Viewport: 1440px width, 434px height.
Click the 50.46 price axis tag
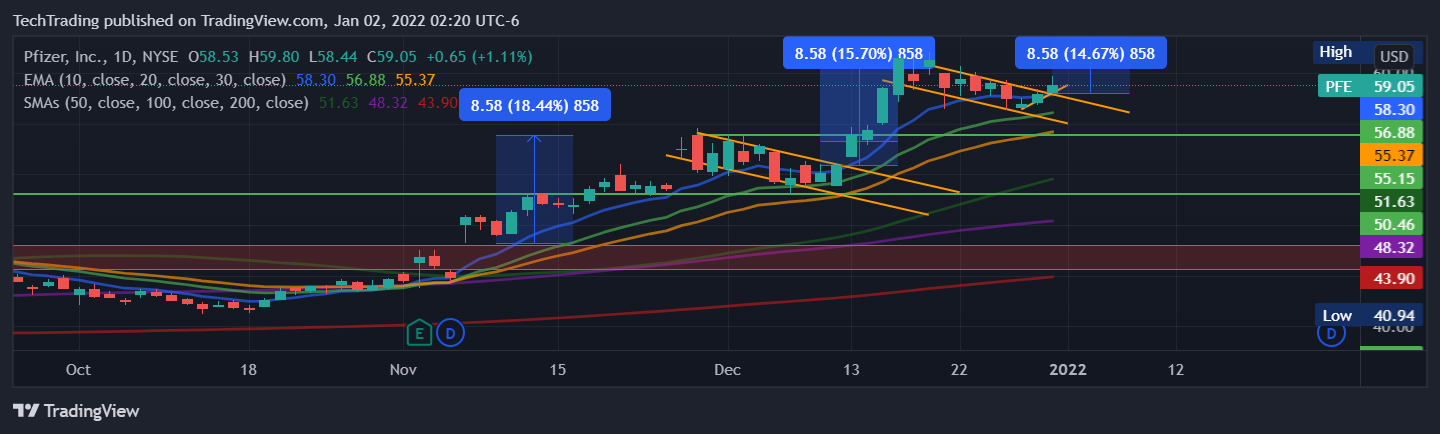(1392, 224)
